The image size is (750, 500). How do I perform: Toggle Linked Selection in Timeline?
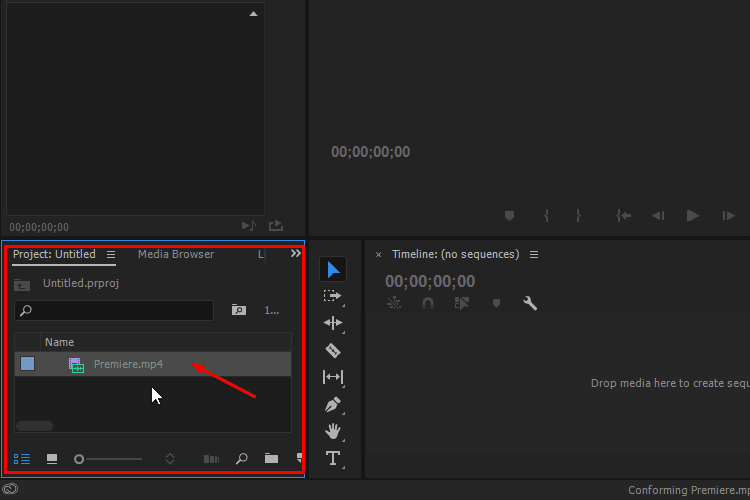[462, 303]
